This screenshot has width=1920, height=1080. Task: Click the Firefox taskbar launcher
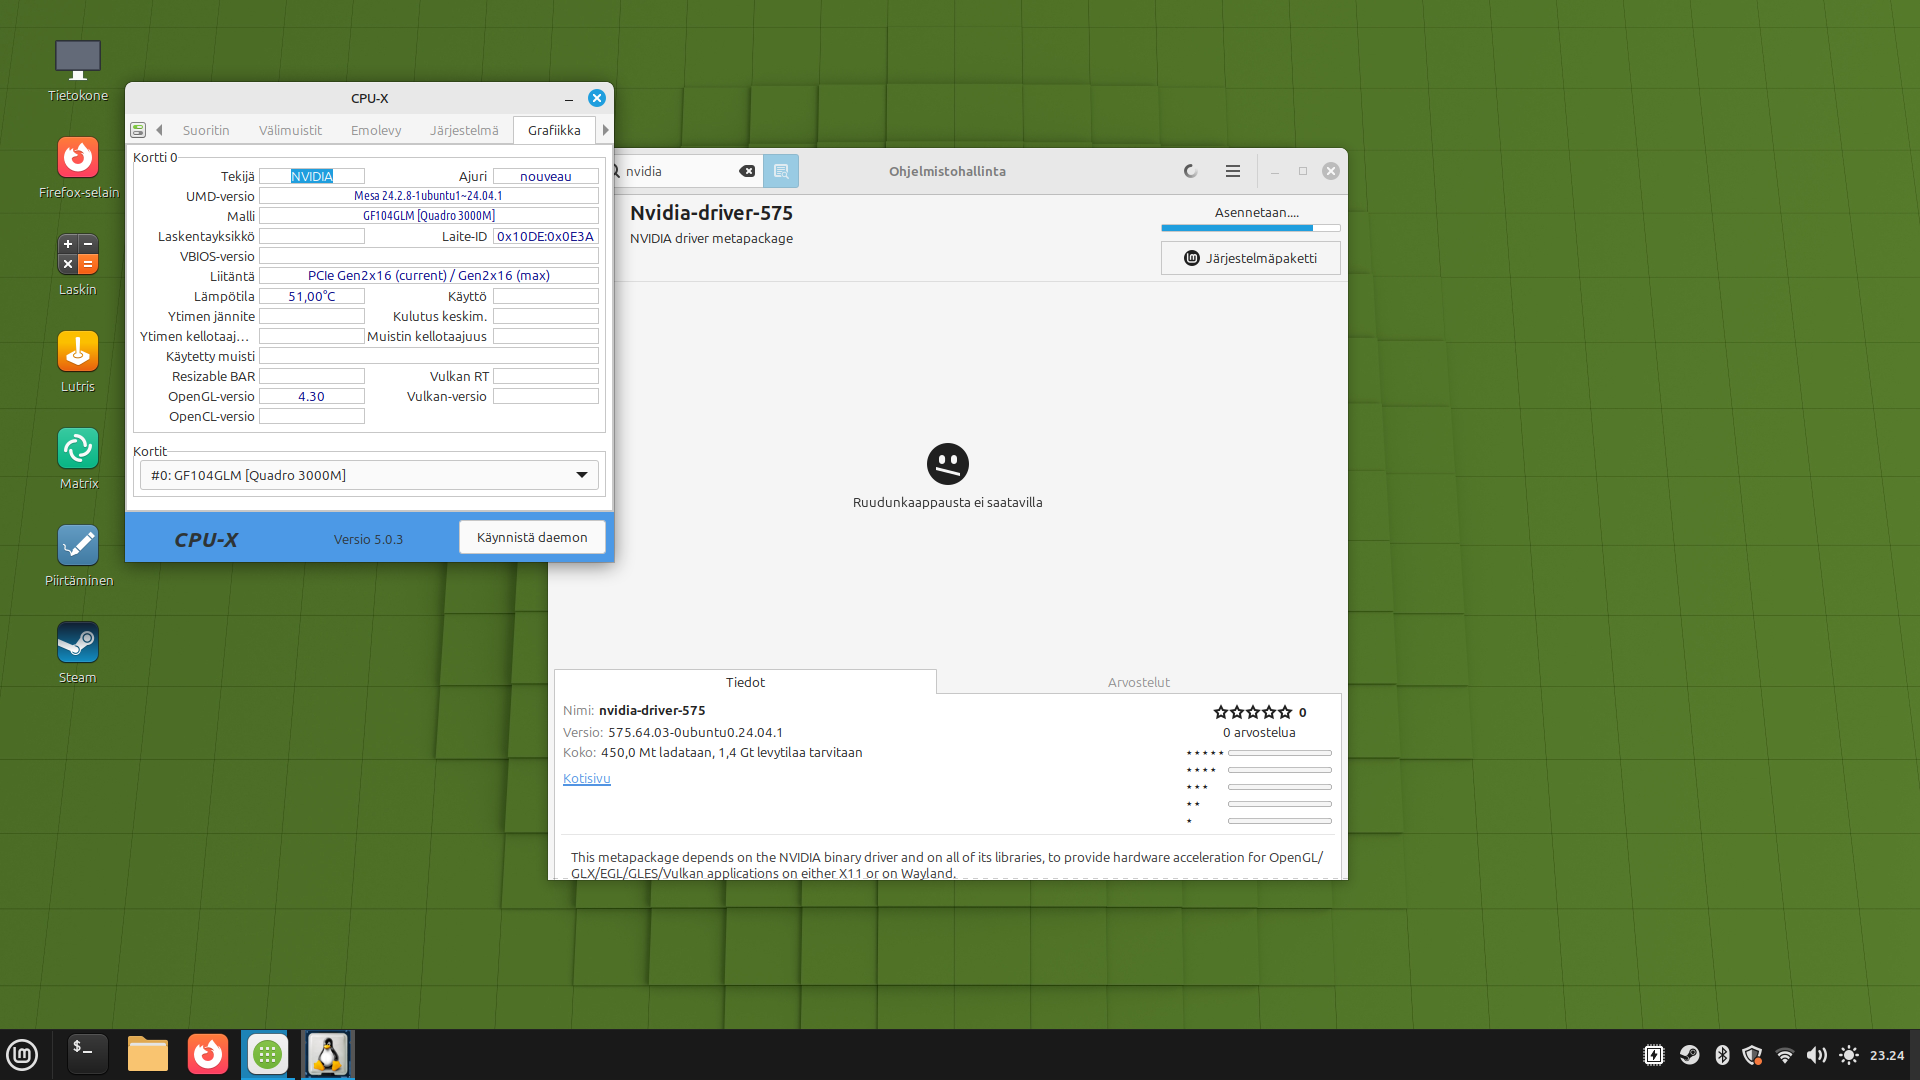click(207, 1054)
